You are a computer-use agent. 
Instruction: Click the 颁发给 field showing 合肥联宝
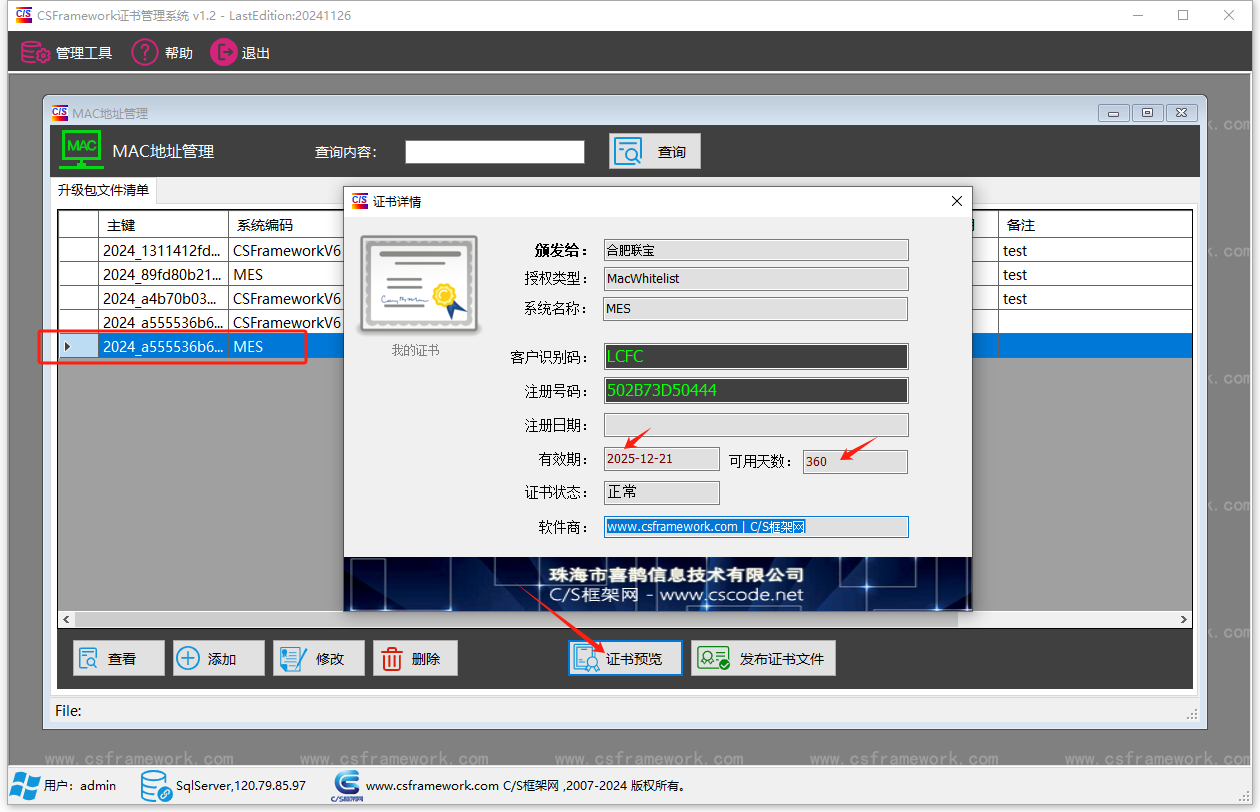(x=756, y=250)
